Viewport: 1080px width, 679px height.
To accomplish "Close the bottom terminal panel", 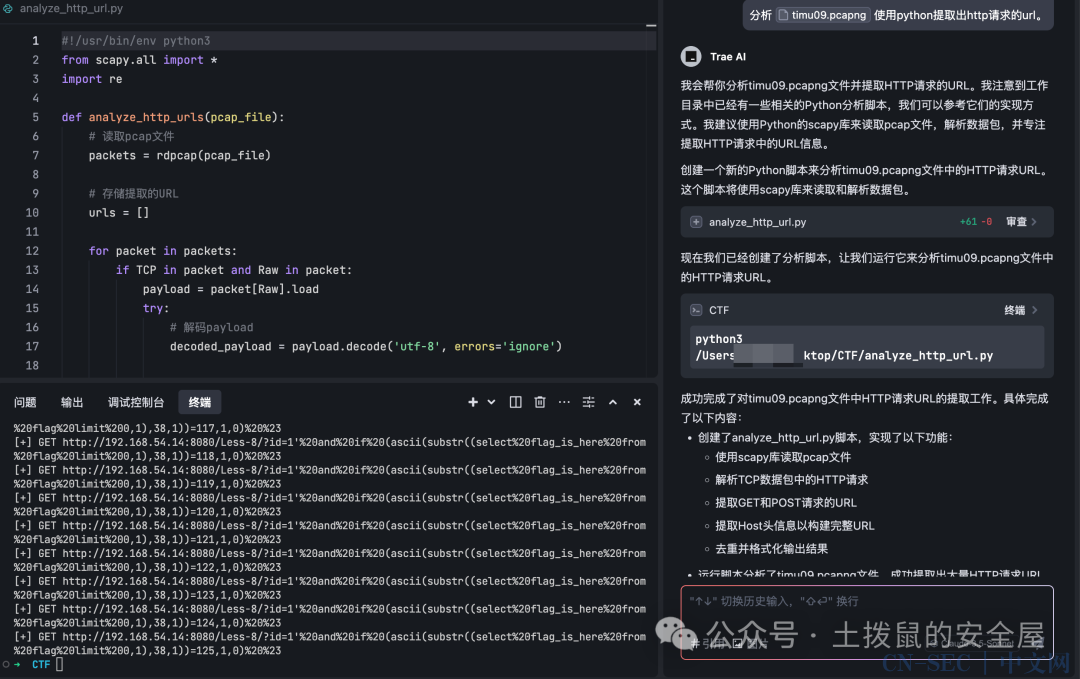I will pos(637,402).
